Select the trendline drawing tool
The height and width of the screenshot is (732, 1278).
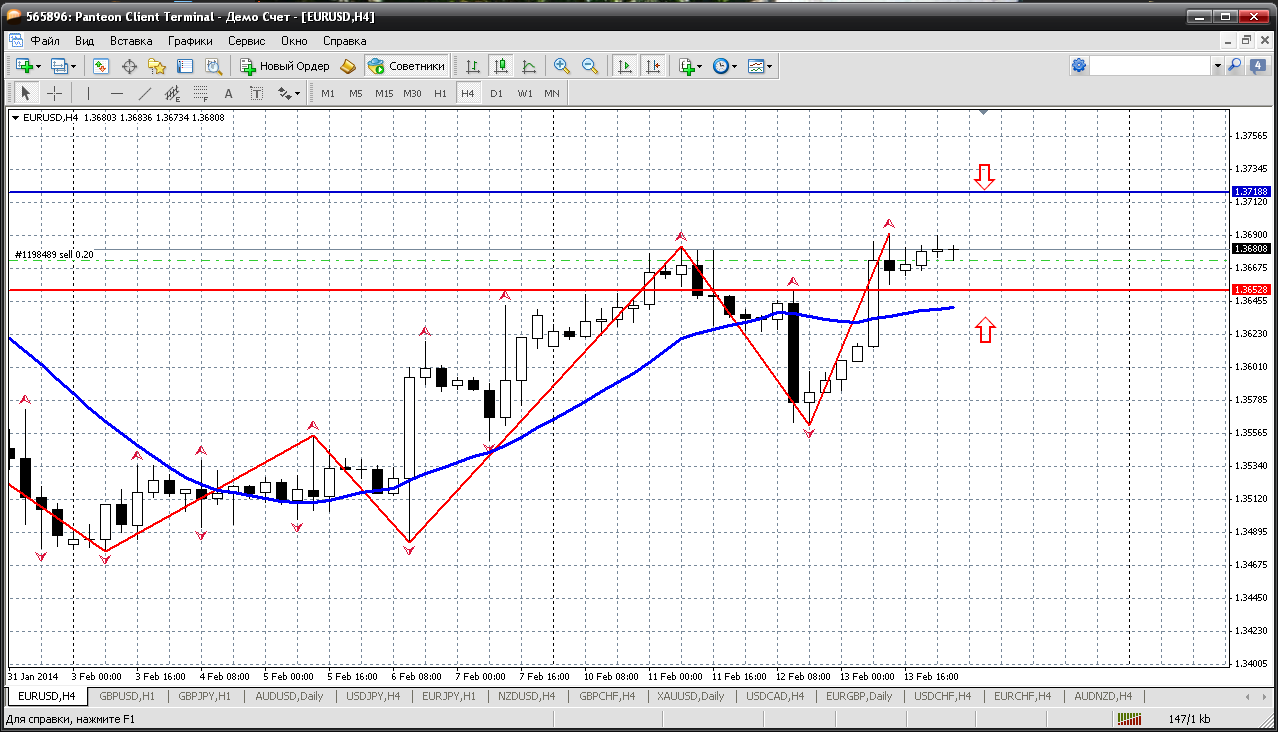(x=145, y=93)
